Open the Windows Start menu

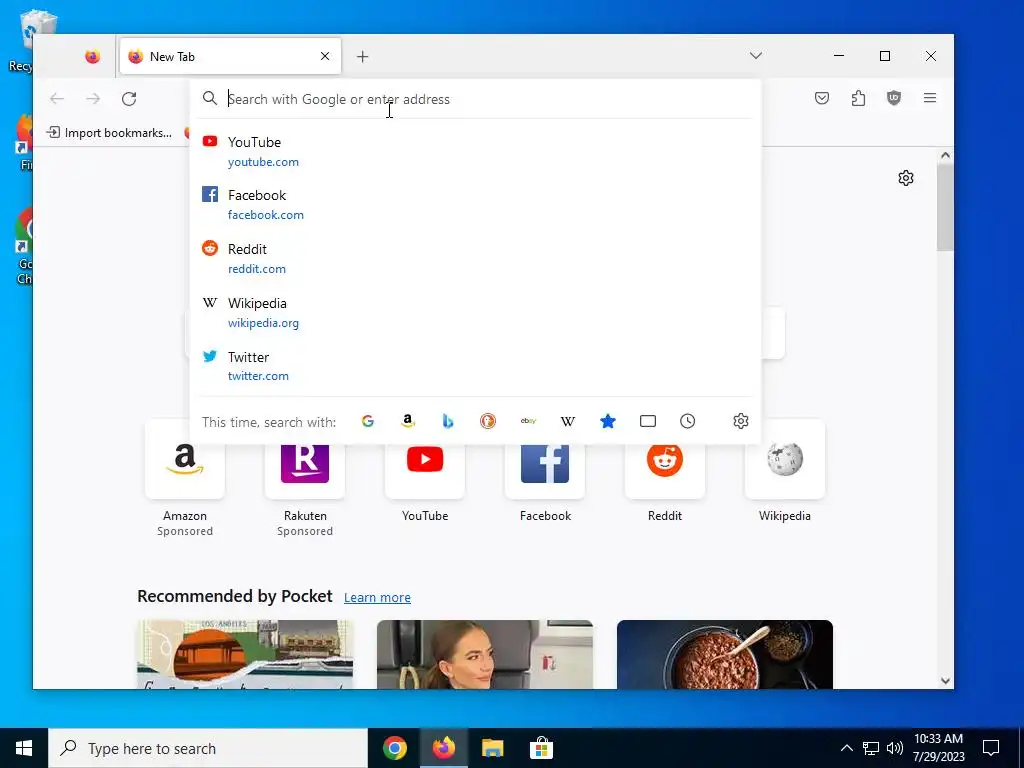tap(24, 748)
